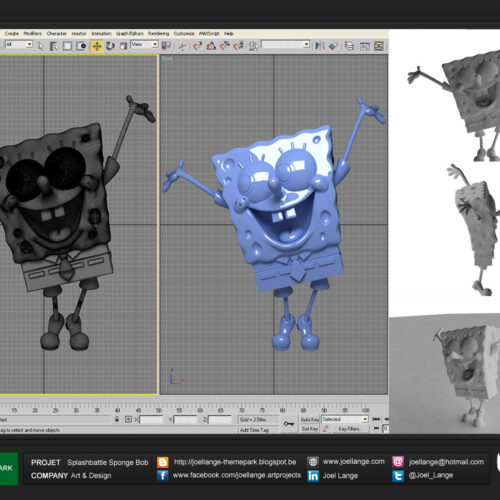Open the www.joellange.com link
Screen dimensions: 500x500
[x=354, y=462]
